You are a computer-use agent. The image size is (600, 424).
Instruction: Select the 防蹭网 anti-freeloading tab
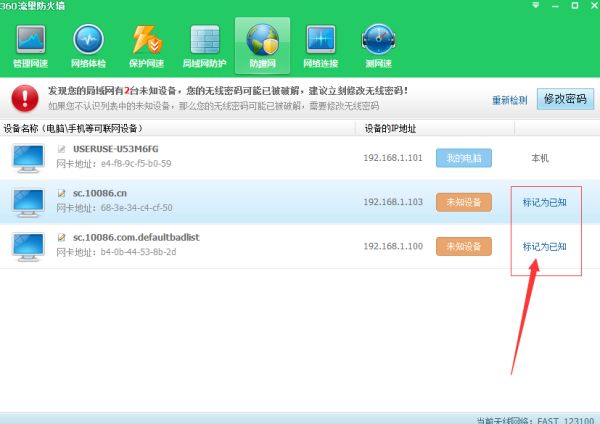262,46
